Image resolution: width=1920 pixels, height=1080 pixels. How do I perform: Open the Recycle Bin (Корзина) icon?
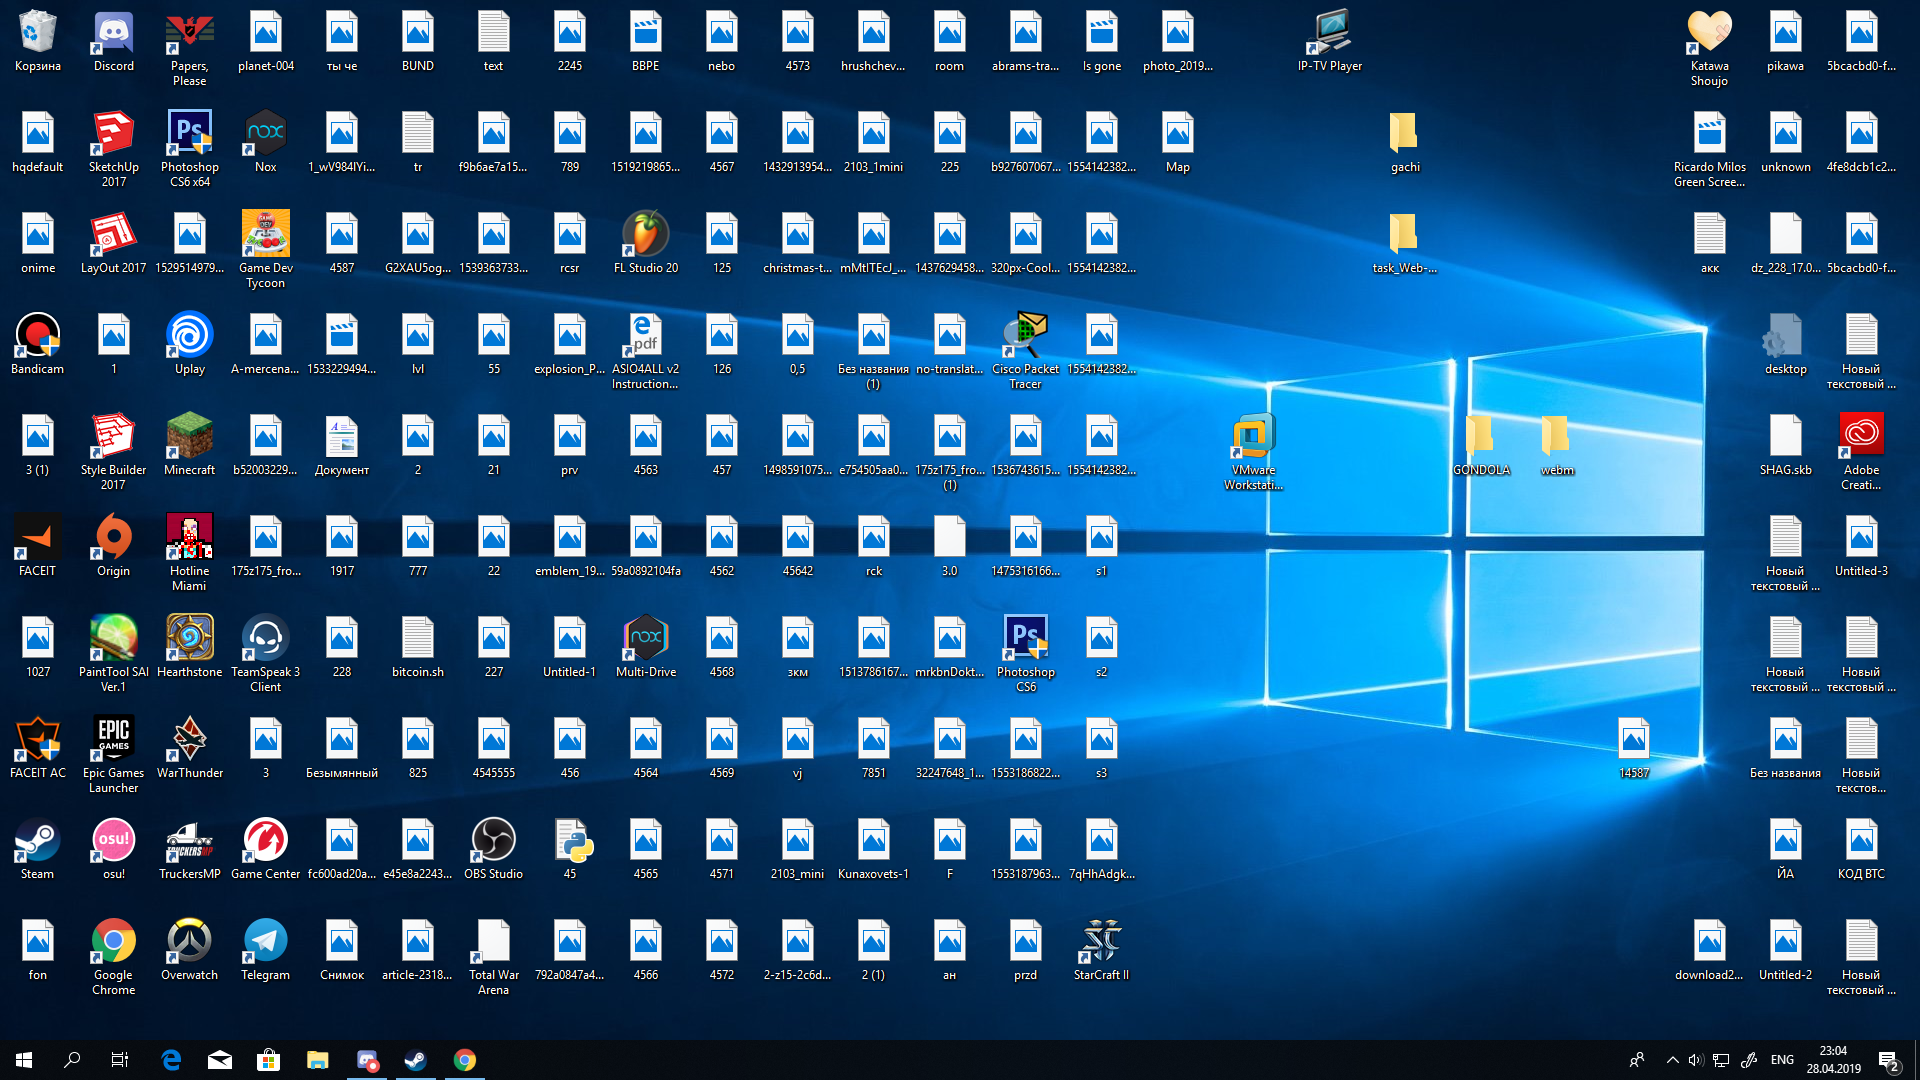[38, 42]
